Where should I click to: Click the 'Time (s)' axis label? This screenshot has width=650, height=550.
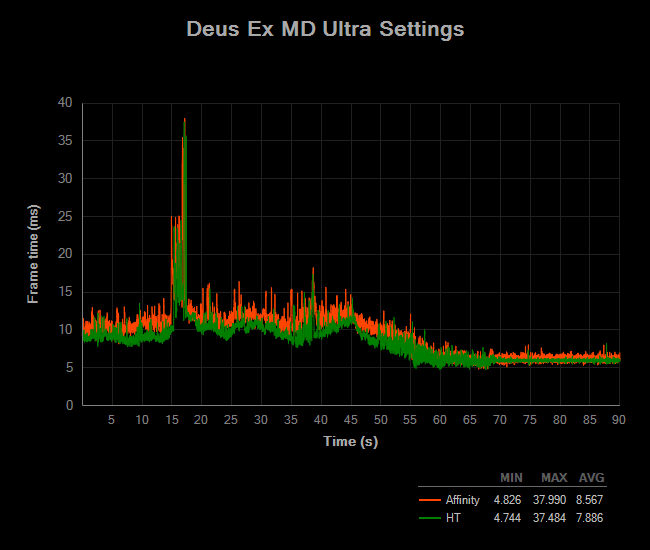click(x=351, y=441)
